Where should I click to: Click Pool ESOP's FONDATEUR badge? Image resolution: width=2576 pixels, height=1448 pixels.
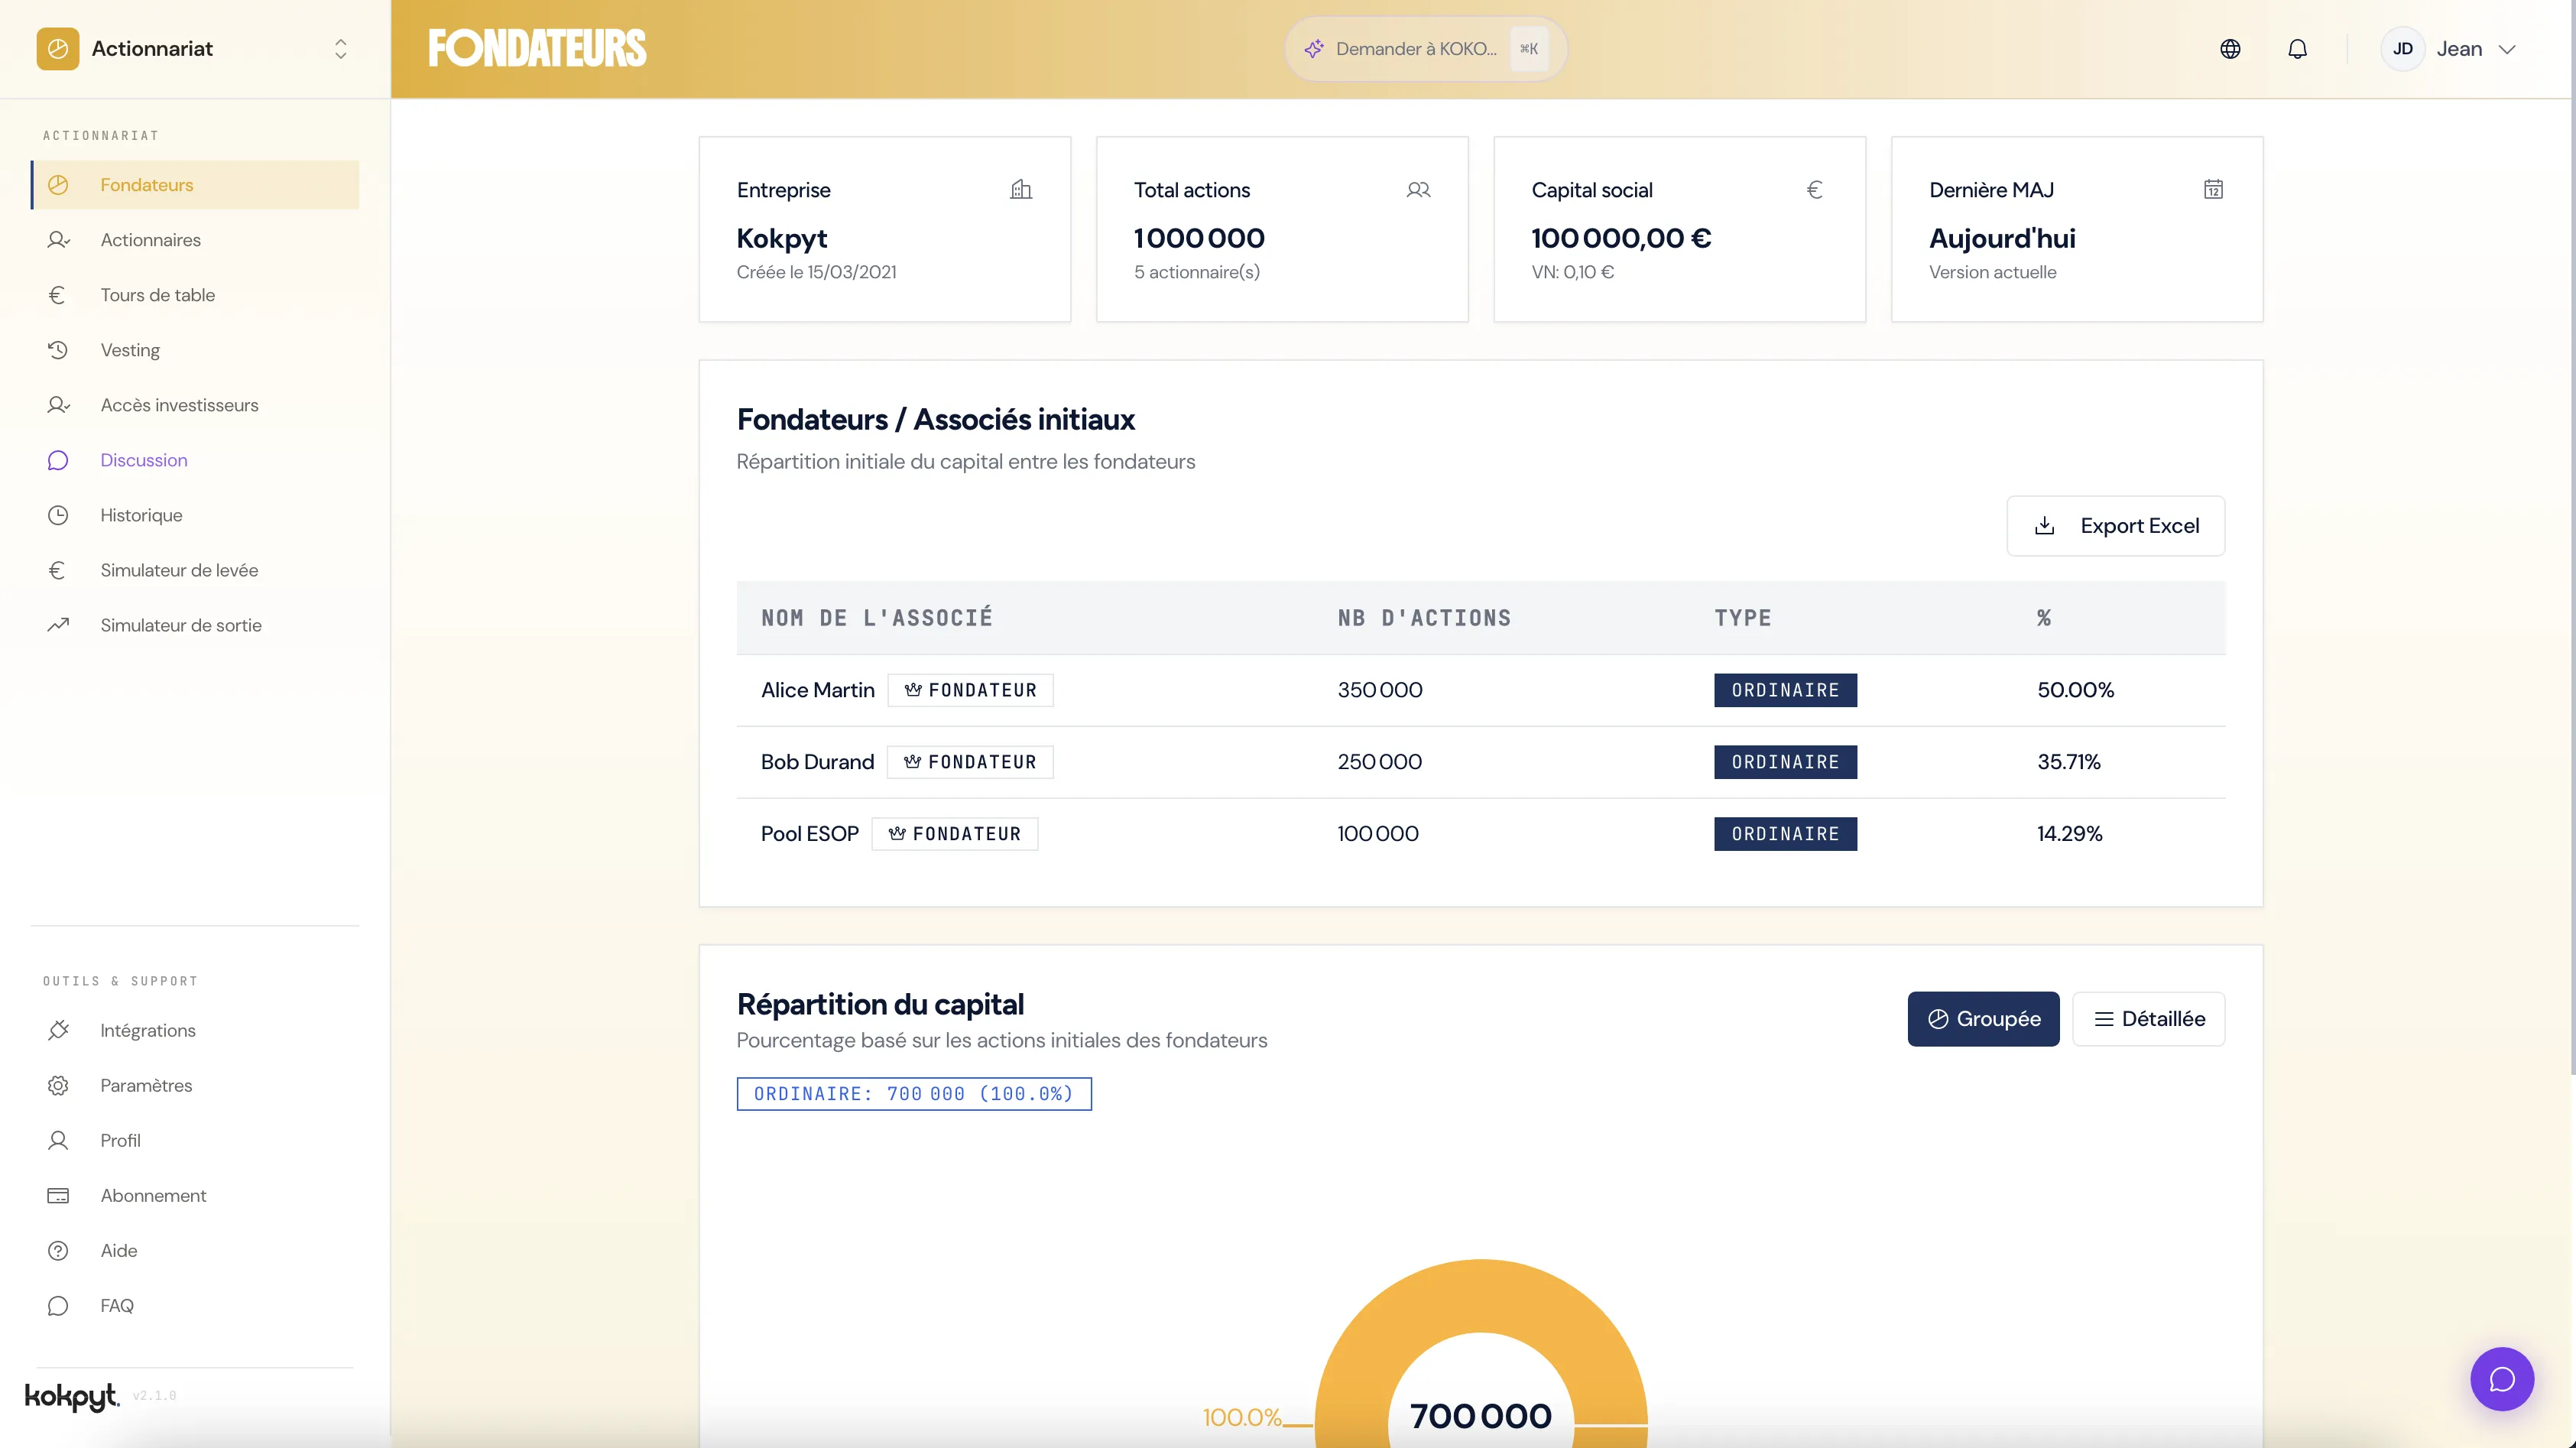[x=954, y=834]
